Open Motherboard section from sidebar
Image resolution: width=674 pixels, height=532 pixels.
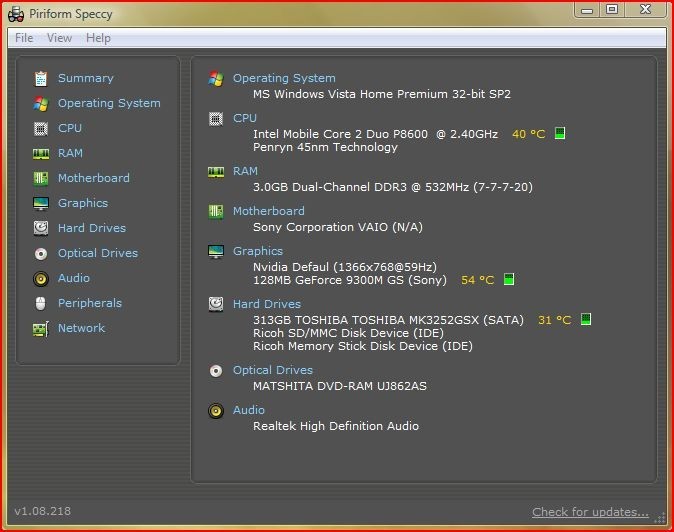(x=94, y=178)
